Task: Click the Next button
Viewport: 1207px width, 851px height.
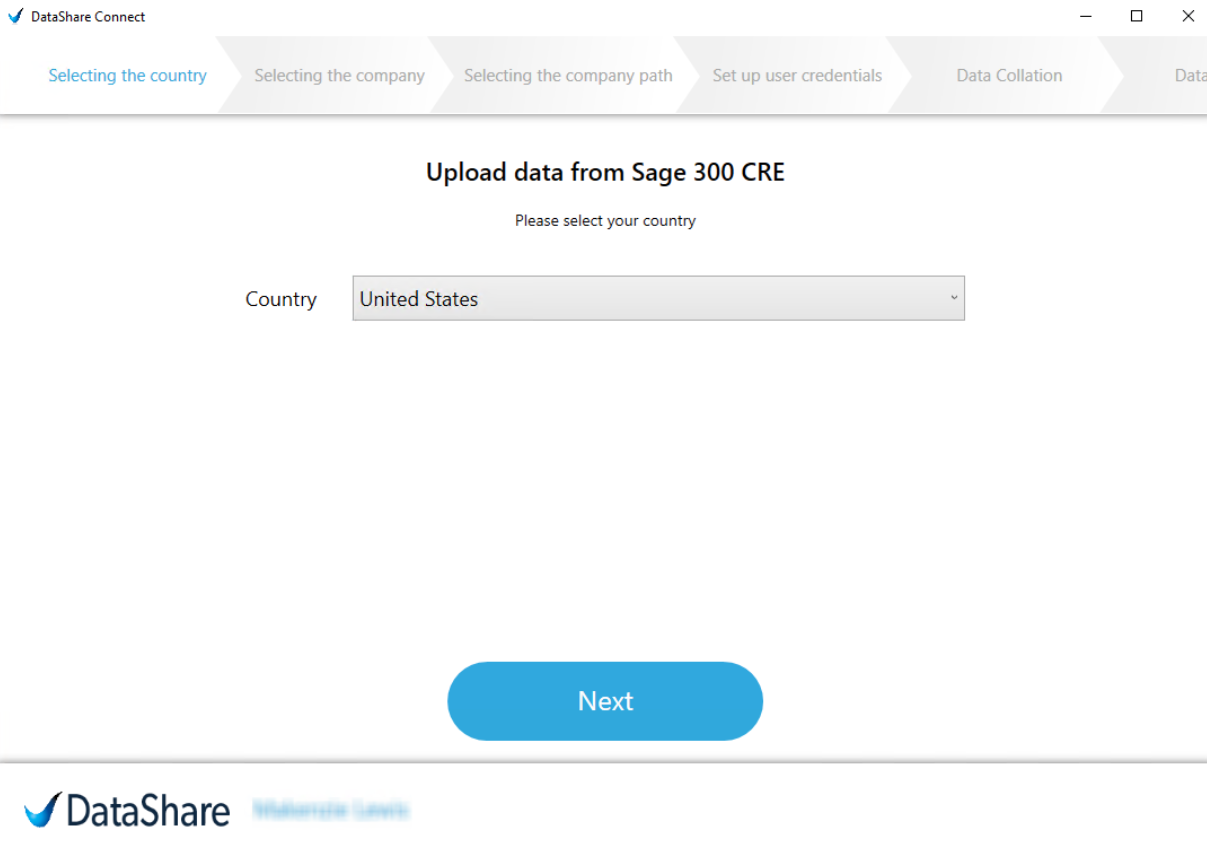Action: (605, 701)
